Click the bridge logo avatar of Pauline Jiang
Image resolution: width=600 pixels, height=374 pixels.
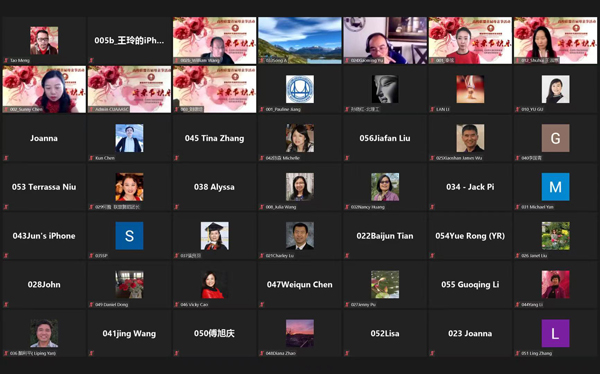300,89
